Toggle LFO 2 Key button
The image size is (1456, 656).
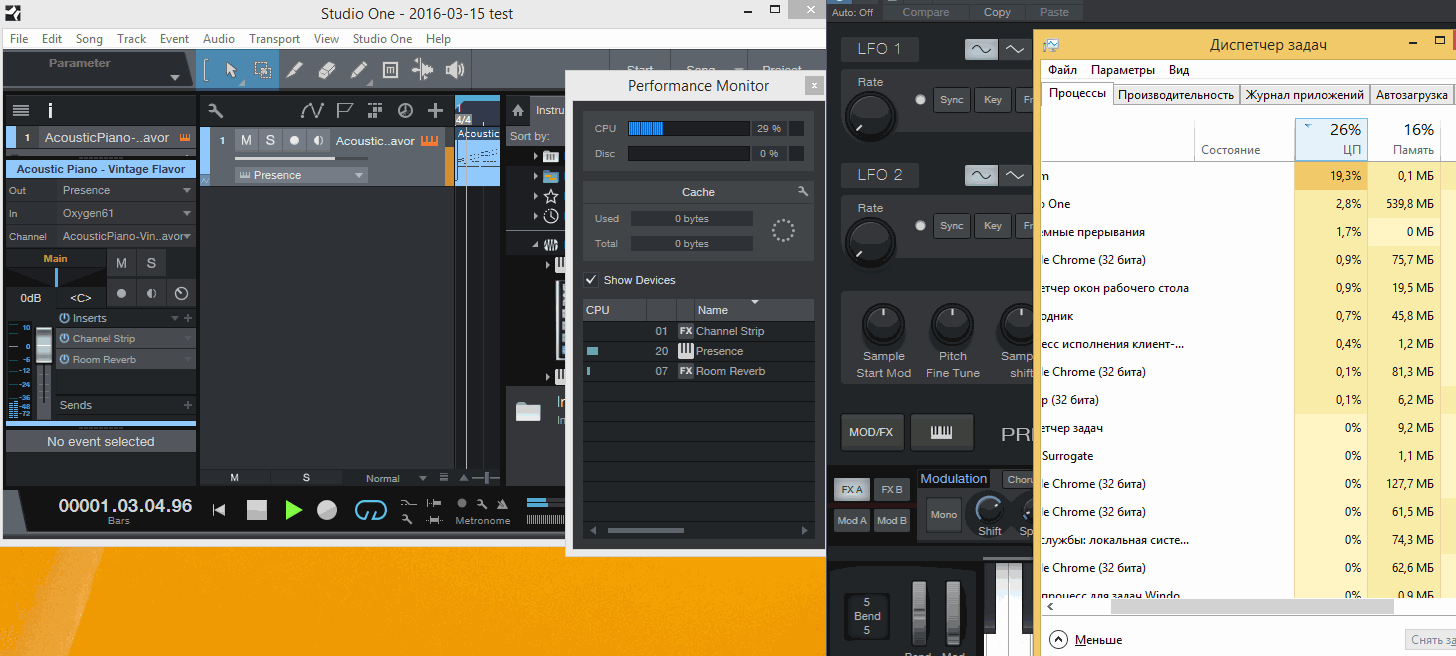pyautogui.click(x=992, y=225)
